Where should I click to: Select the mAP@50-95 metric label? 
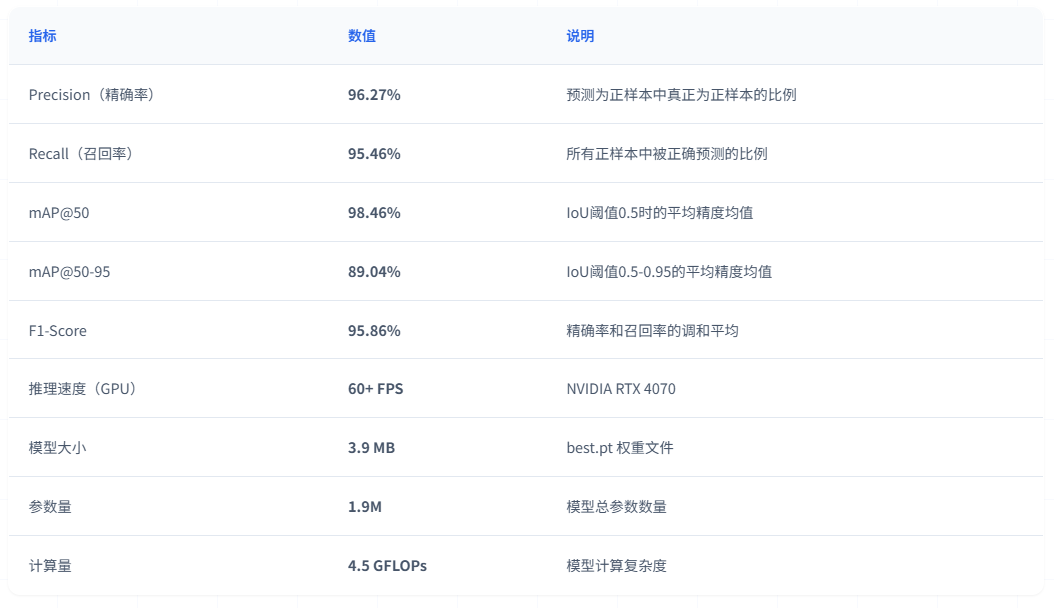point(74,272)
